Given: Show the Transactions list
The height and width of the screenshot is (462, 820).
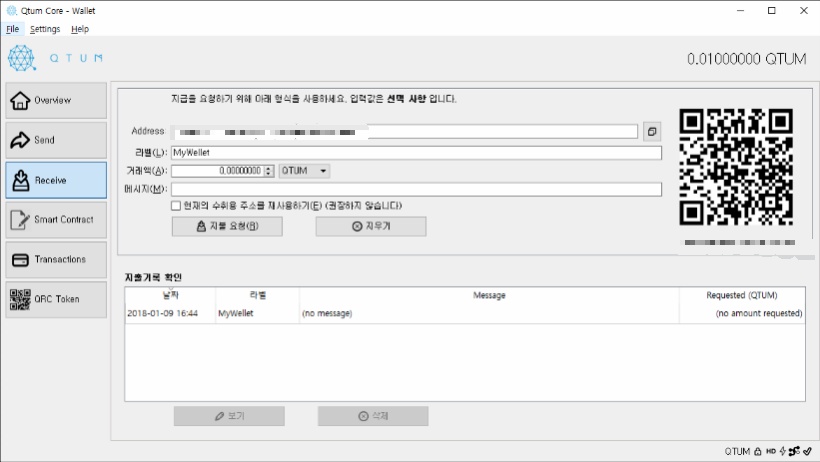Looking at the screenshot, I should pyautogui.click(x=56, y=260).
